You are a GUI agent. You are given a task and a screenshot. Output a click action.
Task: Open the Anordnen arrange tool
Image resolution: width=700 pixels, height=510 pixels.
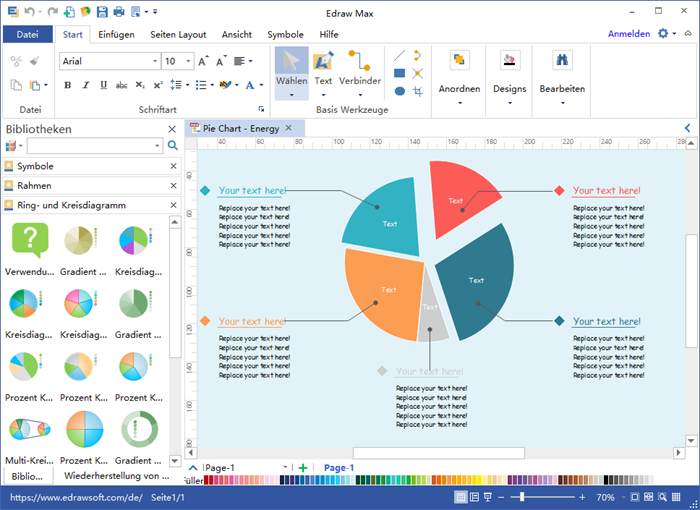tap(459, 70)
